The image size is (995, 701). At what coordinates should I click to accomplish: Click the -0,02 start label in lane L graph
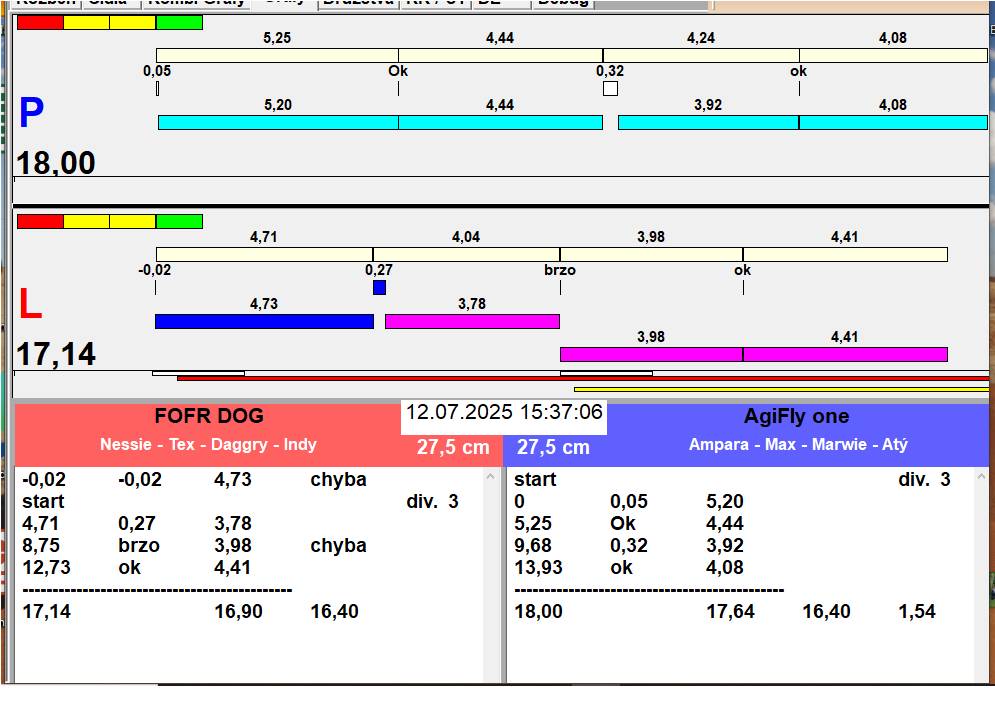point(155,270)
